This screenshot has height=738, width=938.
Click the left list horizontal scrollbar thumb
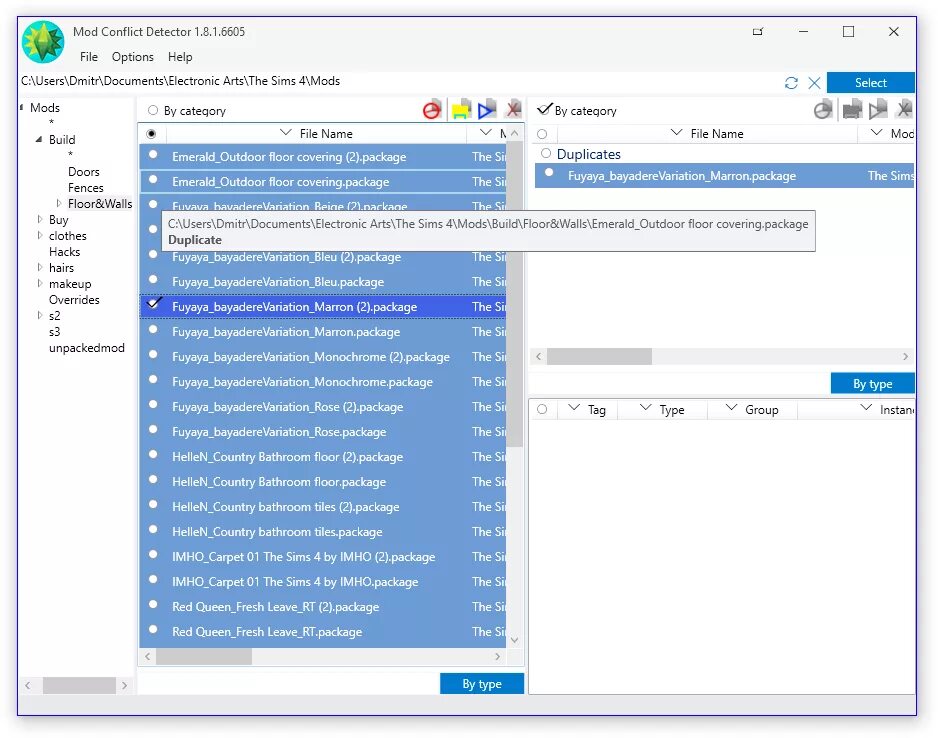204,656
